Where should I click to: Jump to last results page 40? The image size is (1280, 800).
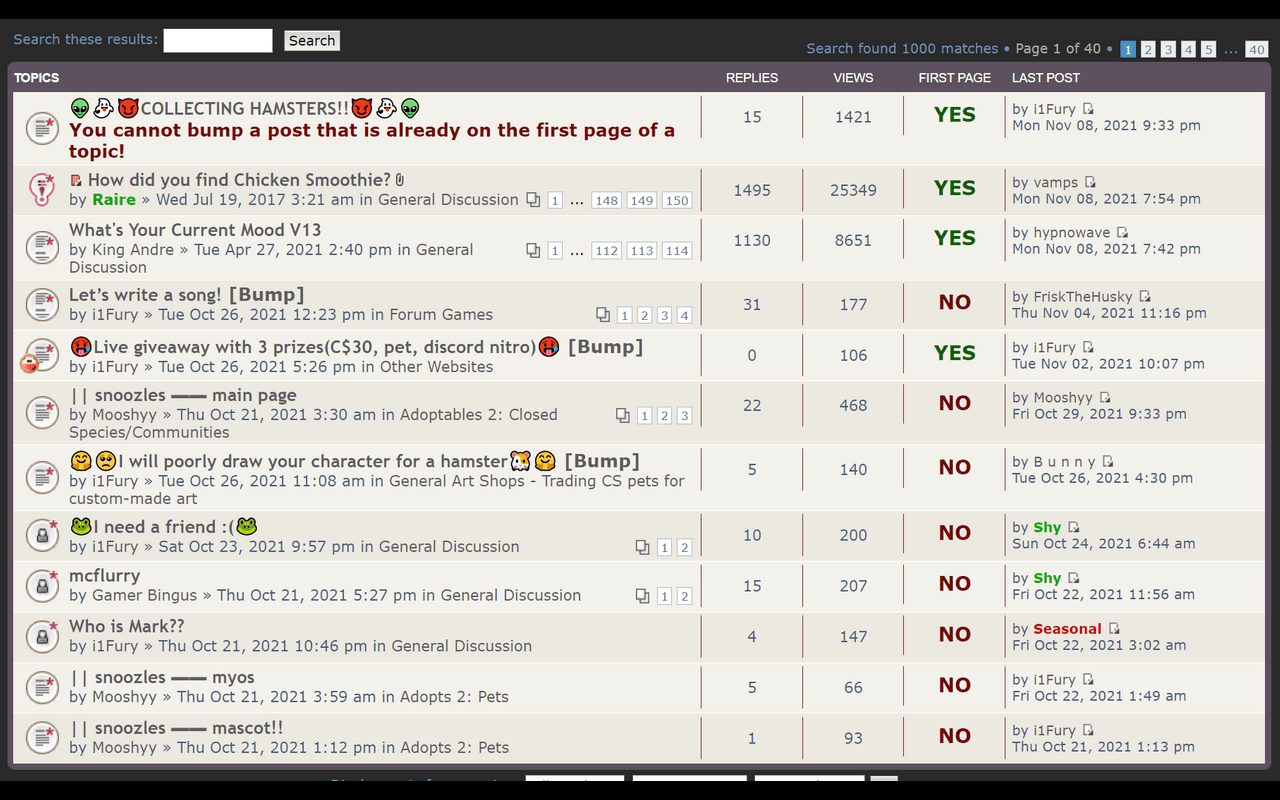(1256, 49)
